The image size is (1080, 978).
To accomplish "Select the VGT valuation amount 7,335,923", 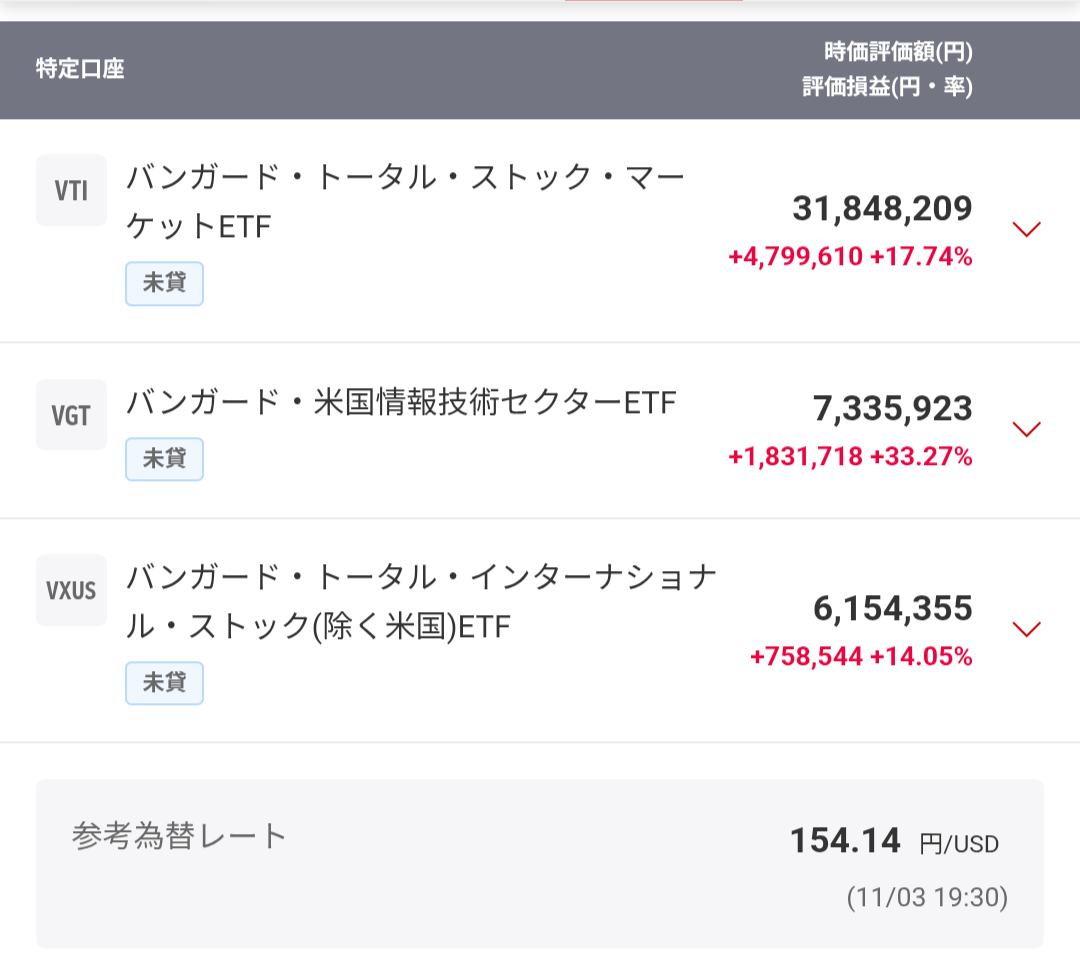I will pos(892,409).
